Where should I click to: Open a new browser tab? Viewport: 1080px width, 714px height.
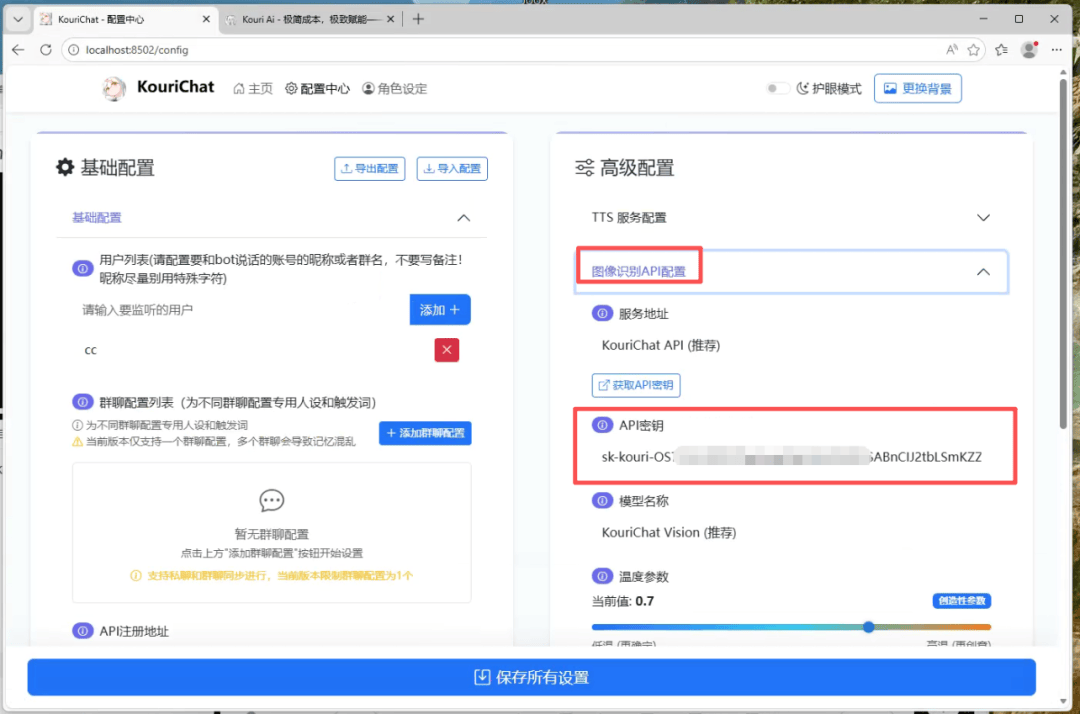[x=418, y=19]
